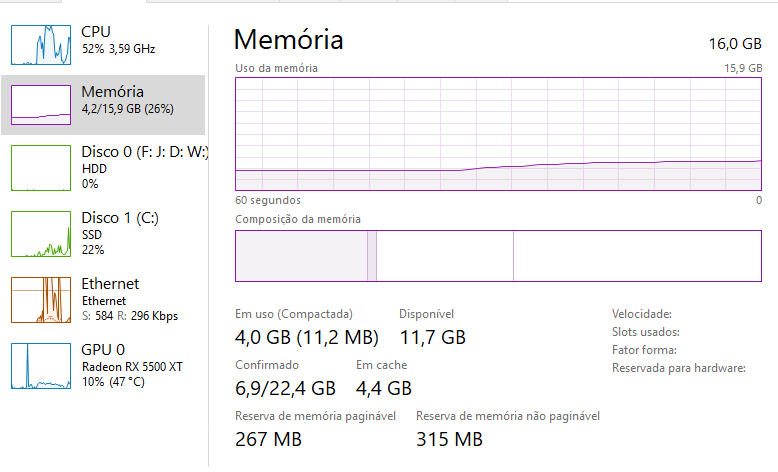
Task: Select the CPU entry label
Action: pos(96,32)
